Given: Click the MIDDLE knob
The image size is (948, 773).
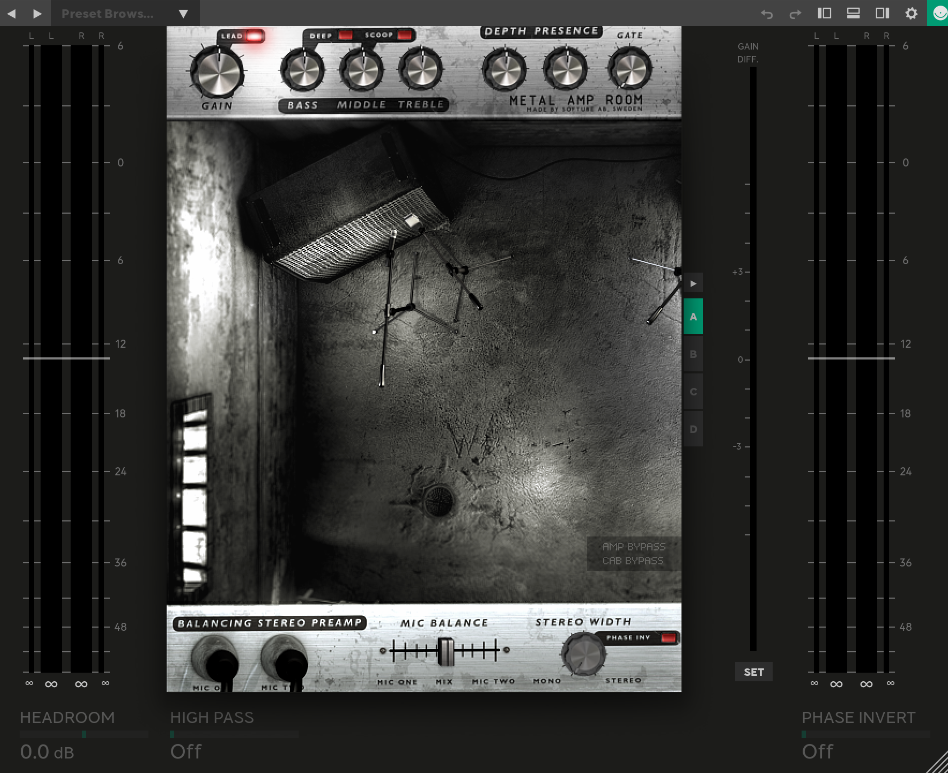Looking at the screenshot, I should point(362,70).
